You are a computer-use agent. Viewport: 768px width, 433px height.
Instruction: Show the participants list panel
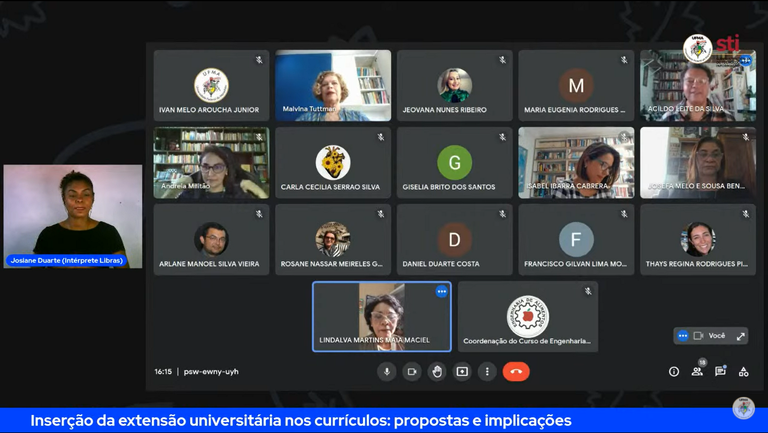697,372
